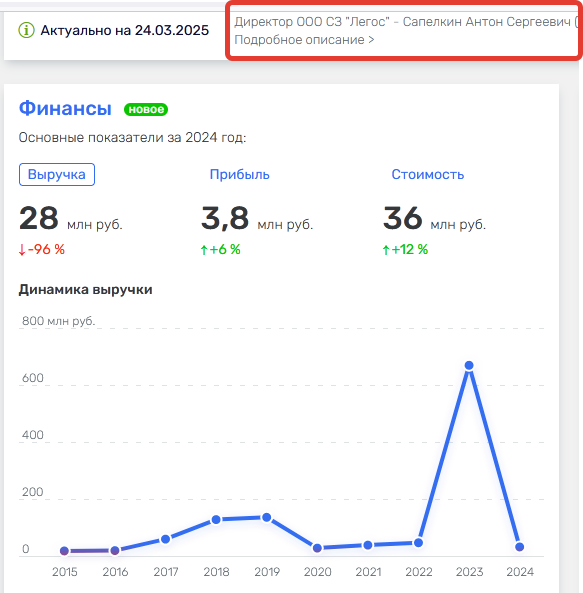Click the director Сапелкин Антон Сергеевич text
The width and height of the screenshot is (583, 593).
[x=487, y=22]
